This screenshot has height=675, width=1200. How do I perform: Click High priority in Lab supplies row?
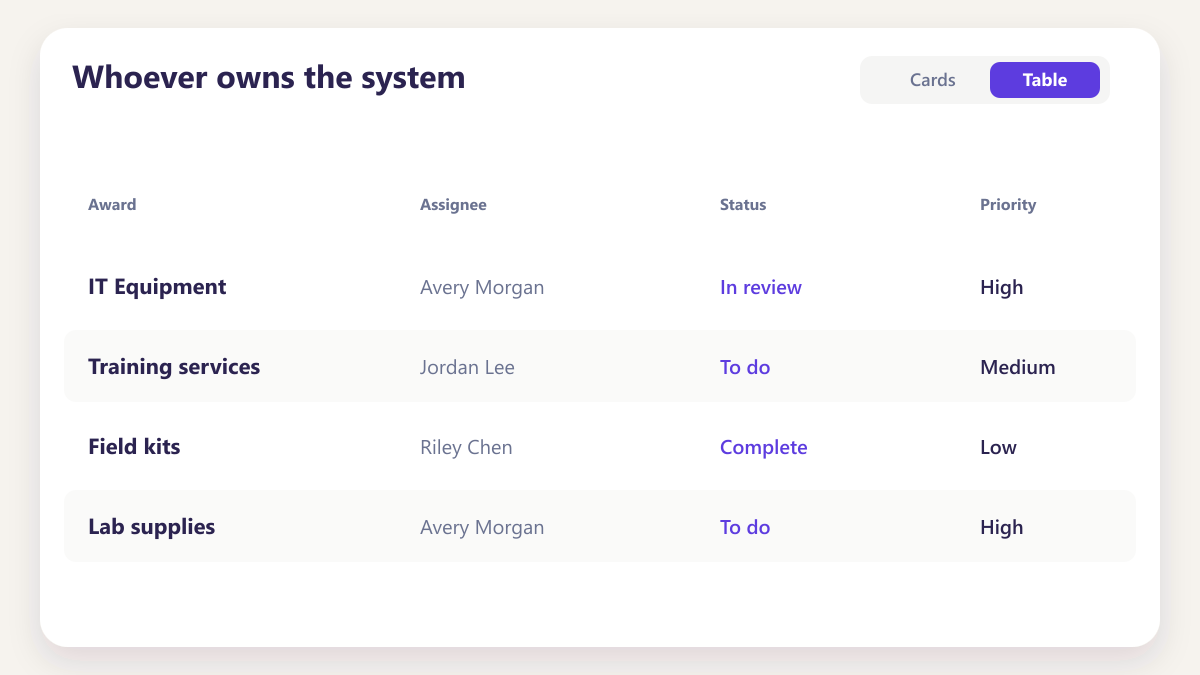point(1002,528)
